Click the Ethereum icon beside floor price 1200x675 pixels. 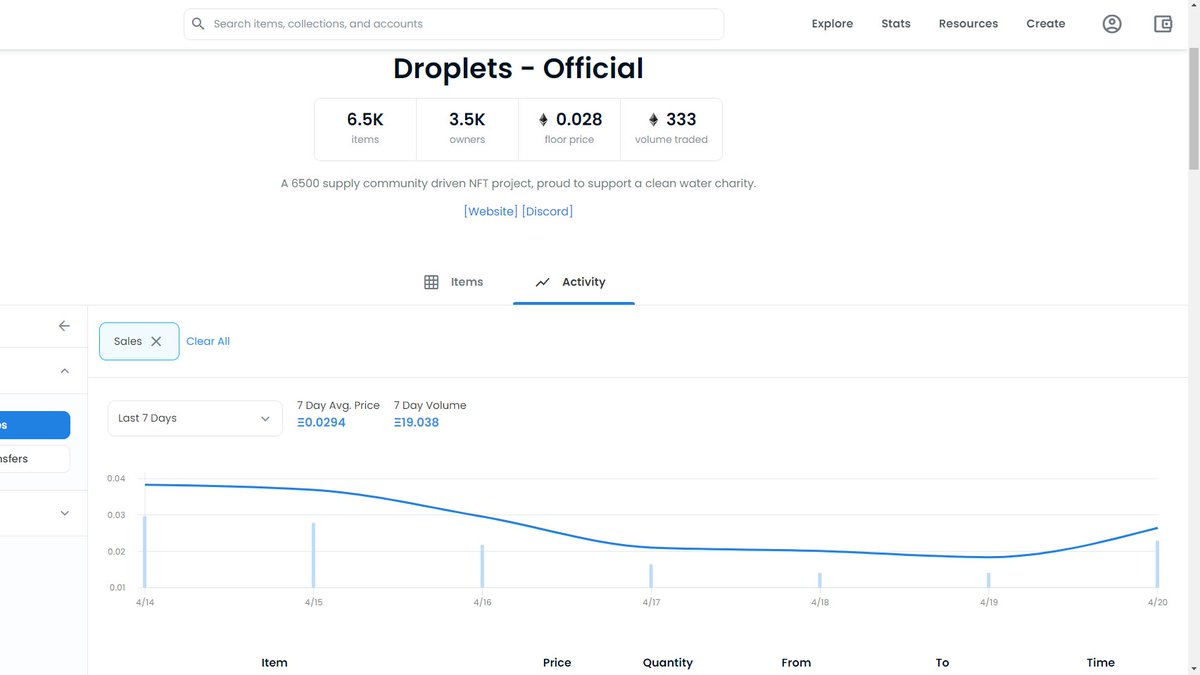point(544,119)
